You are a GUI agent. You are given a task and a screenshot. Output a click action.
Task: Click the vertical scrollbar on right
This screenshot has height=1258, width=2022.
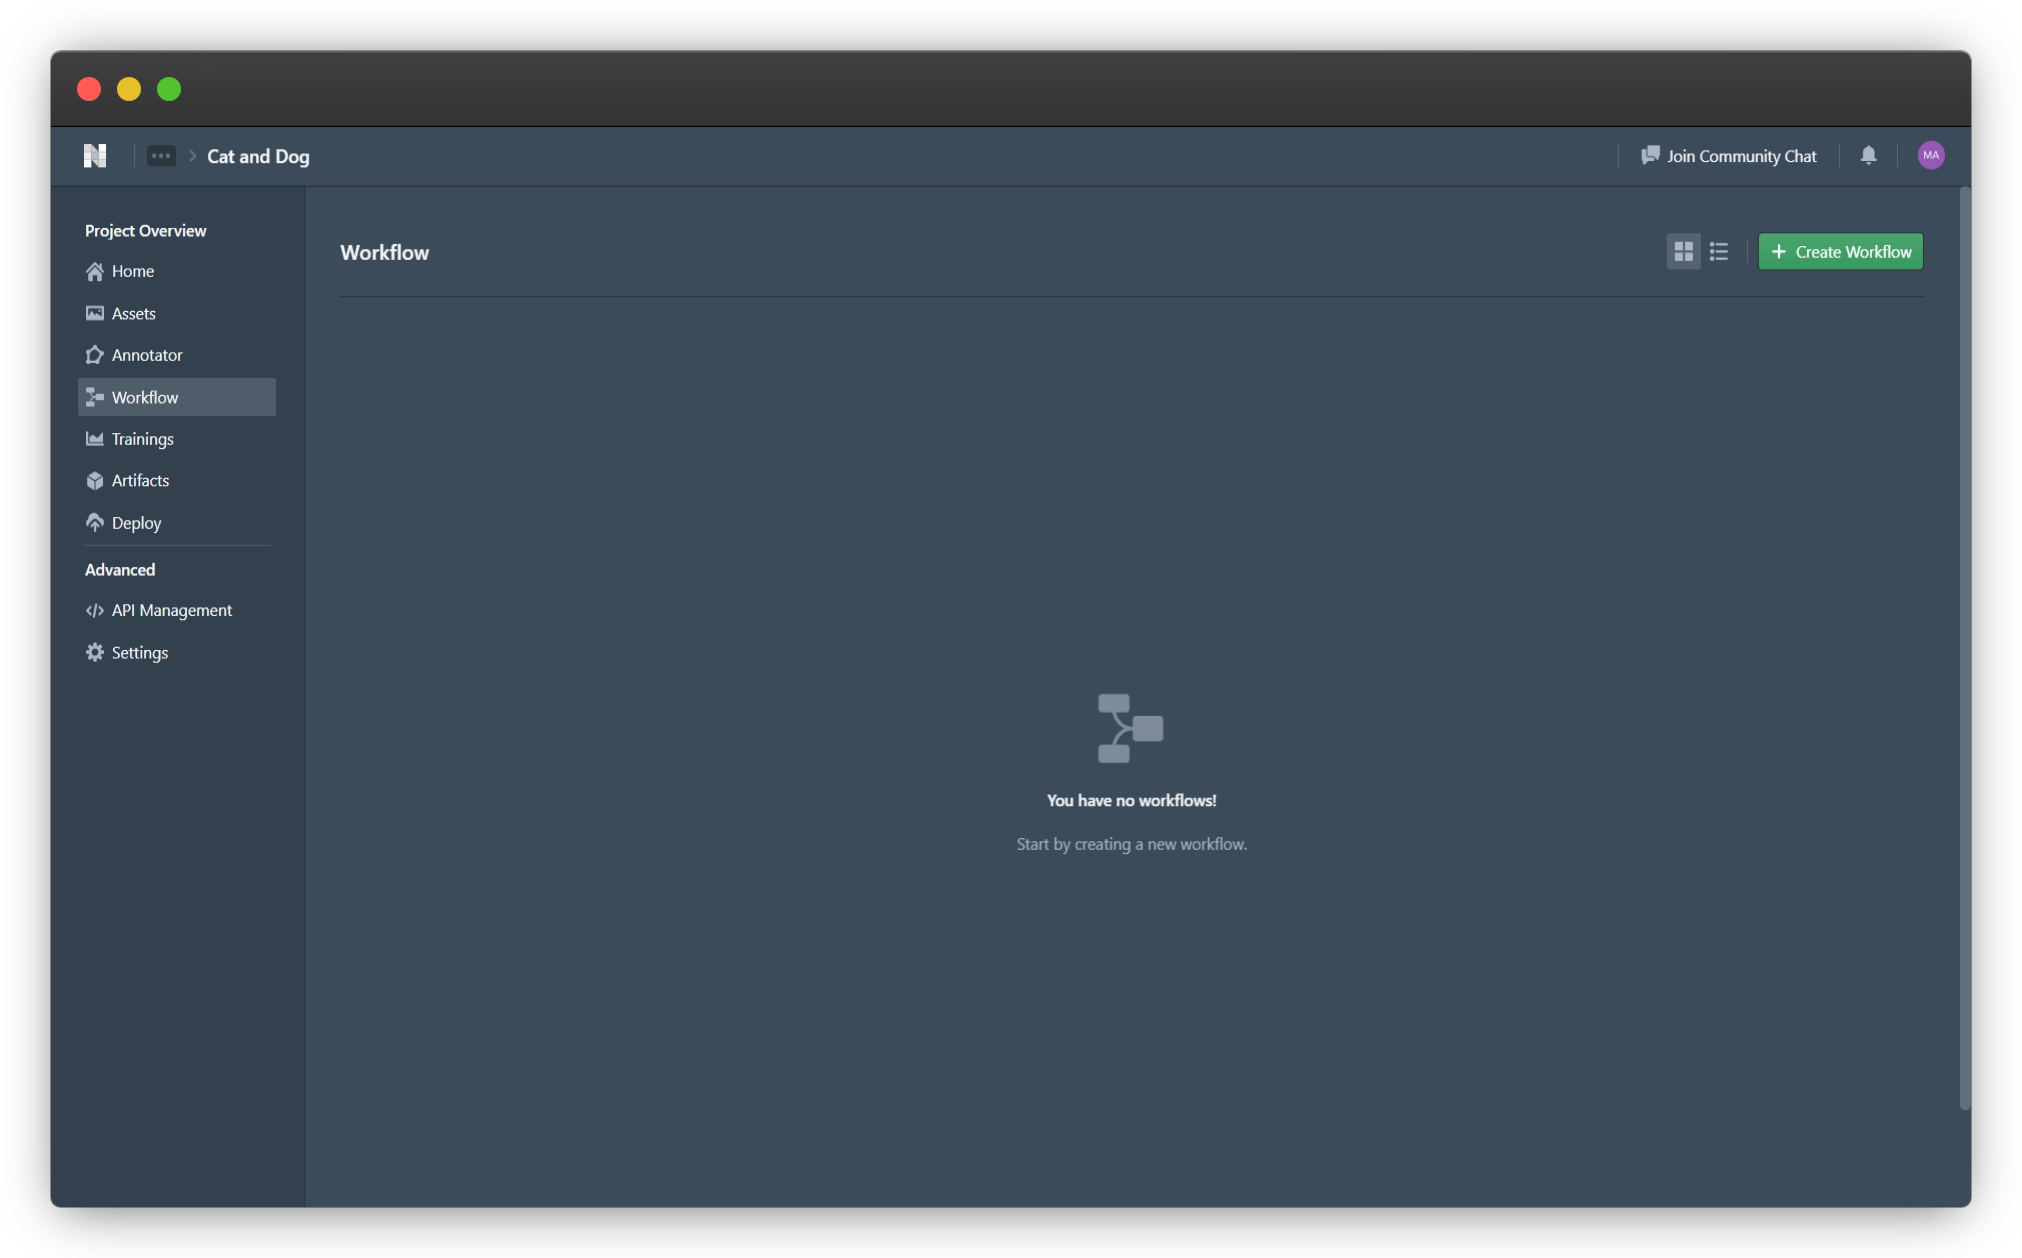(1964, 648)
